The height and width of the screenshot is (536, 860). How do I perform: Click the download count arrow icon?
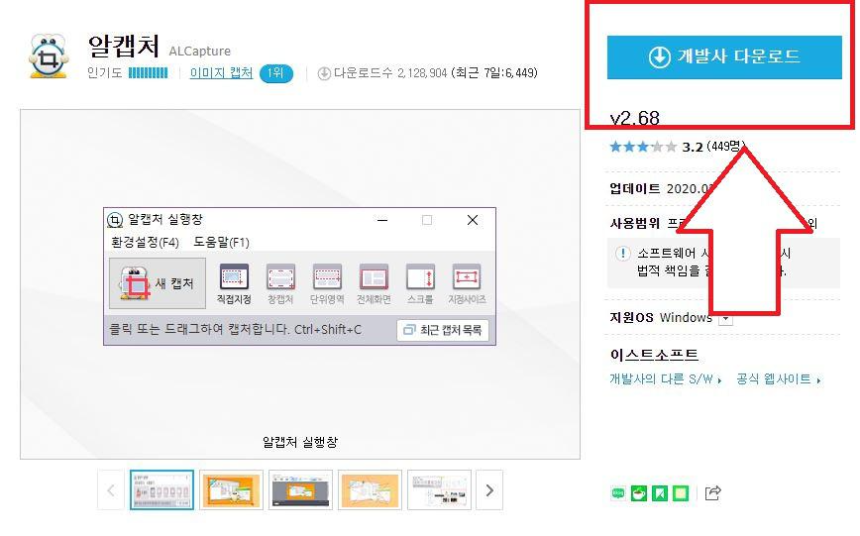pos(324,73)
